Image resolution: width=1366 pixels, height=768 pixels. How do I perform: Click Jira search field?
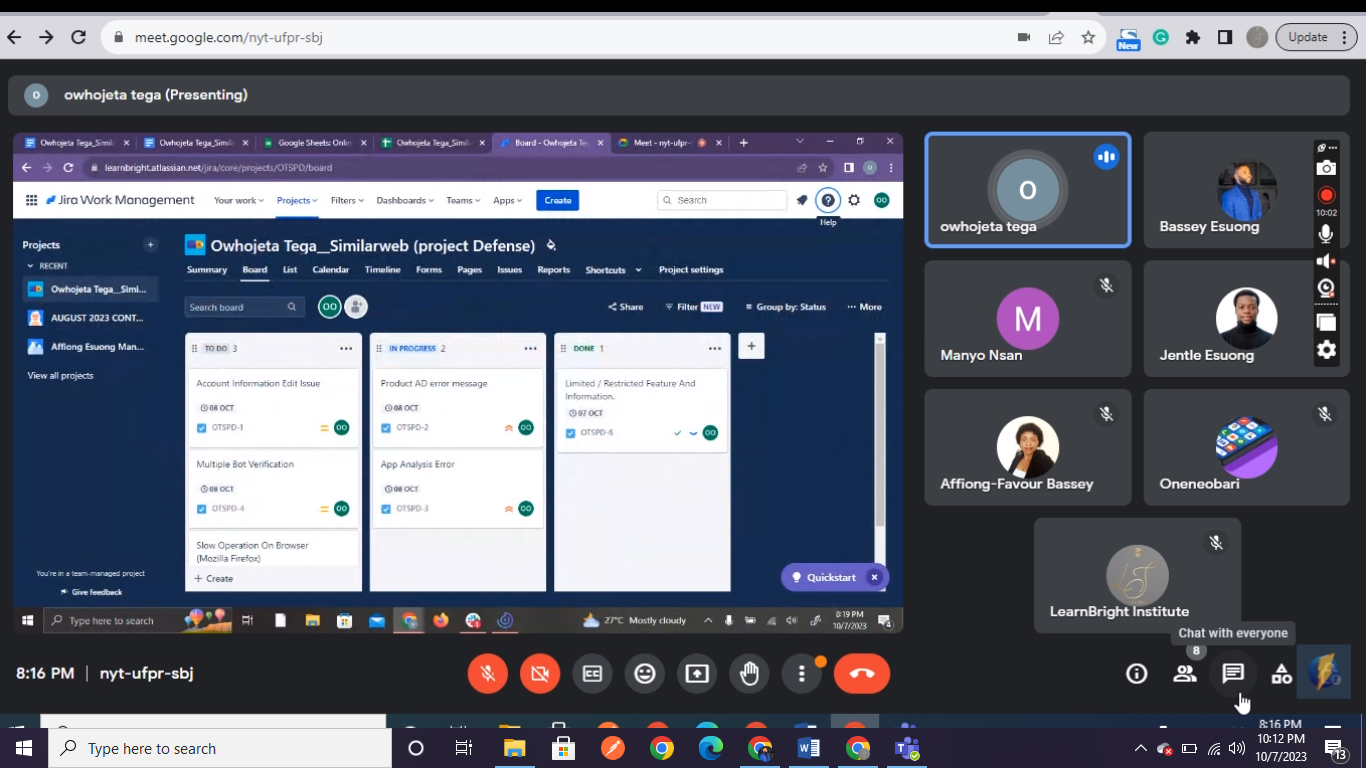722,200
